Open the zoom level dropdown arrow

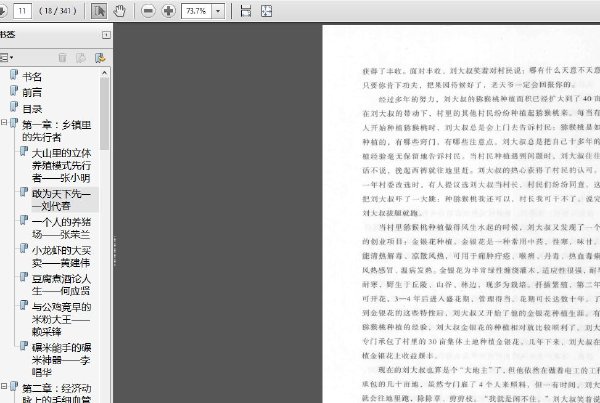tap(218, 11)
